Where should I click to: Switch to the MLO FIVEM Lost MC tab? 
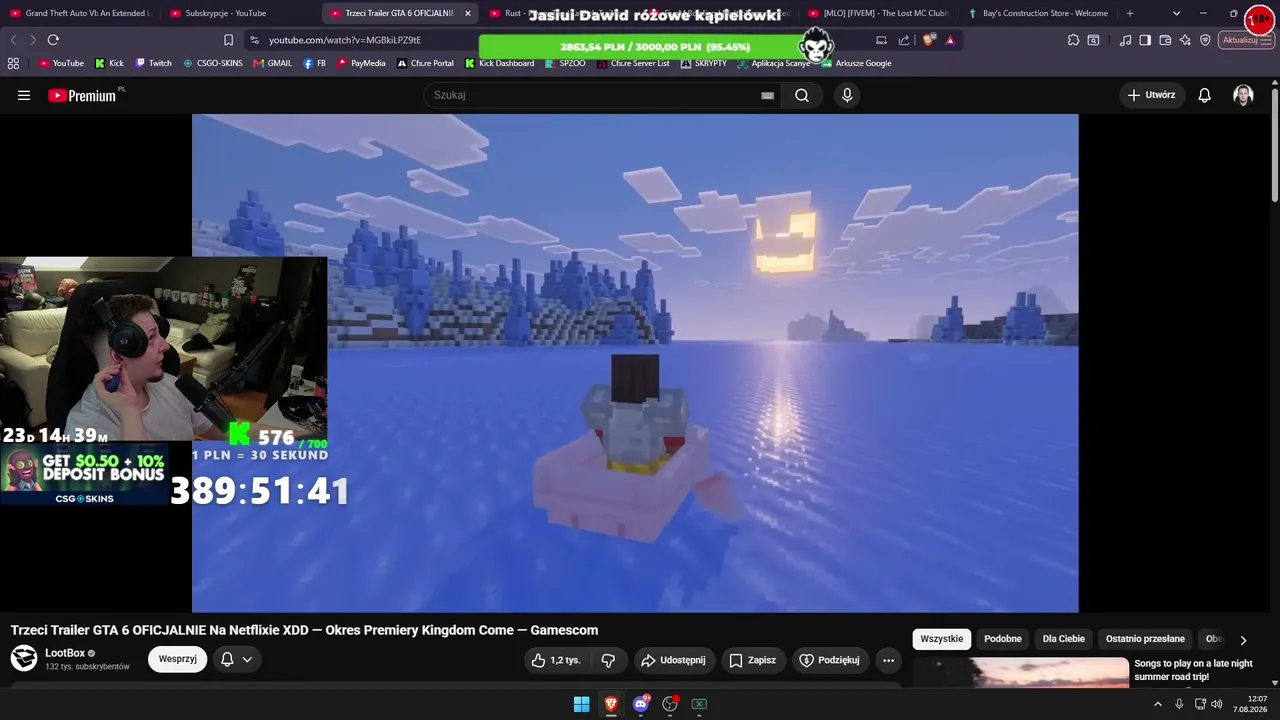tap(879, 13)
